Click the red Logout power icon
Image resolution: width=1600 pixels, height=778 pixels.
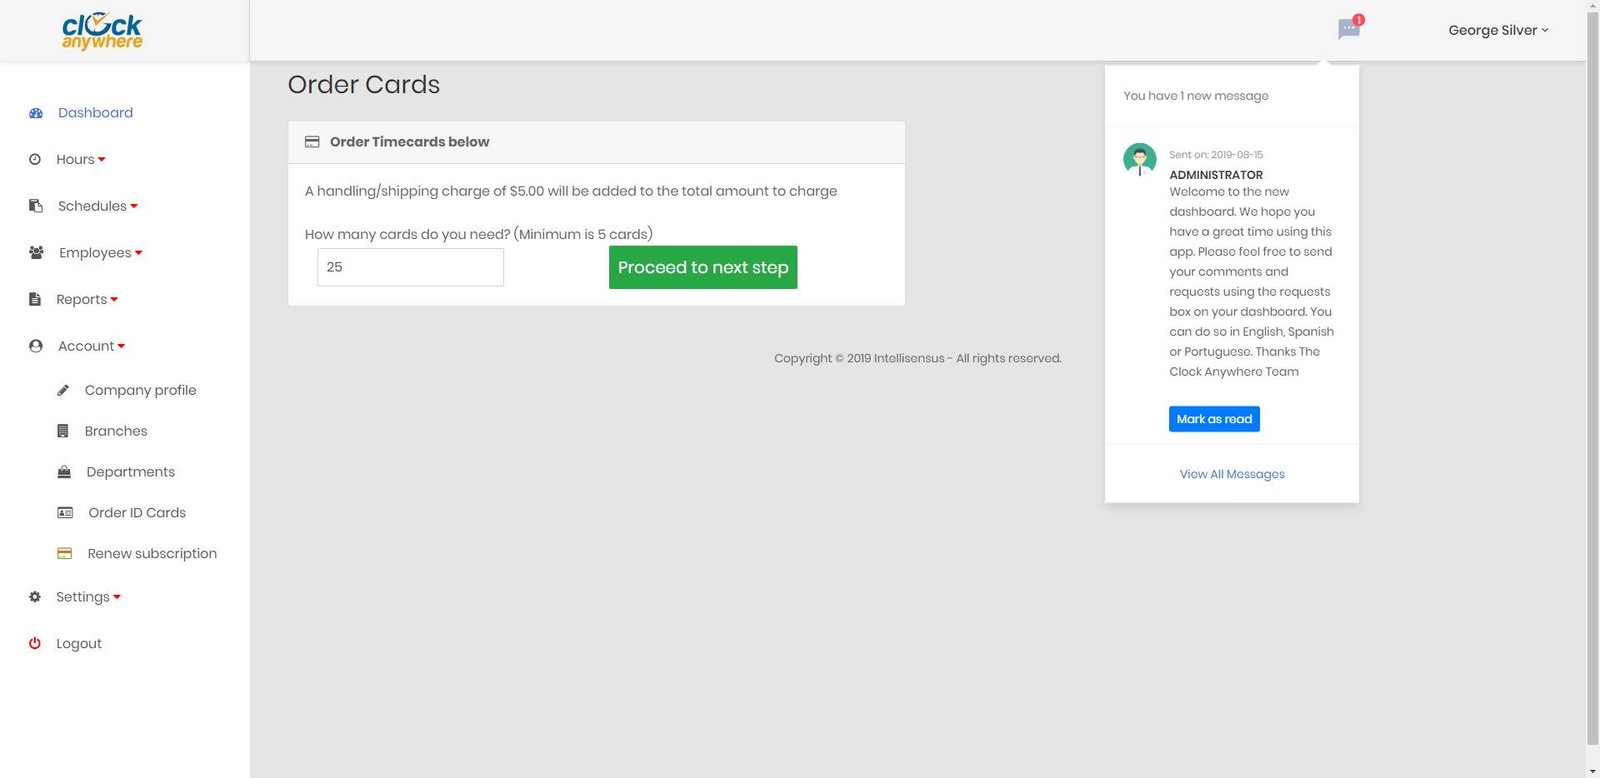[35, 644]
